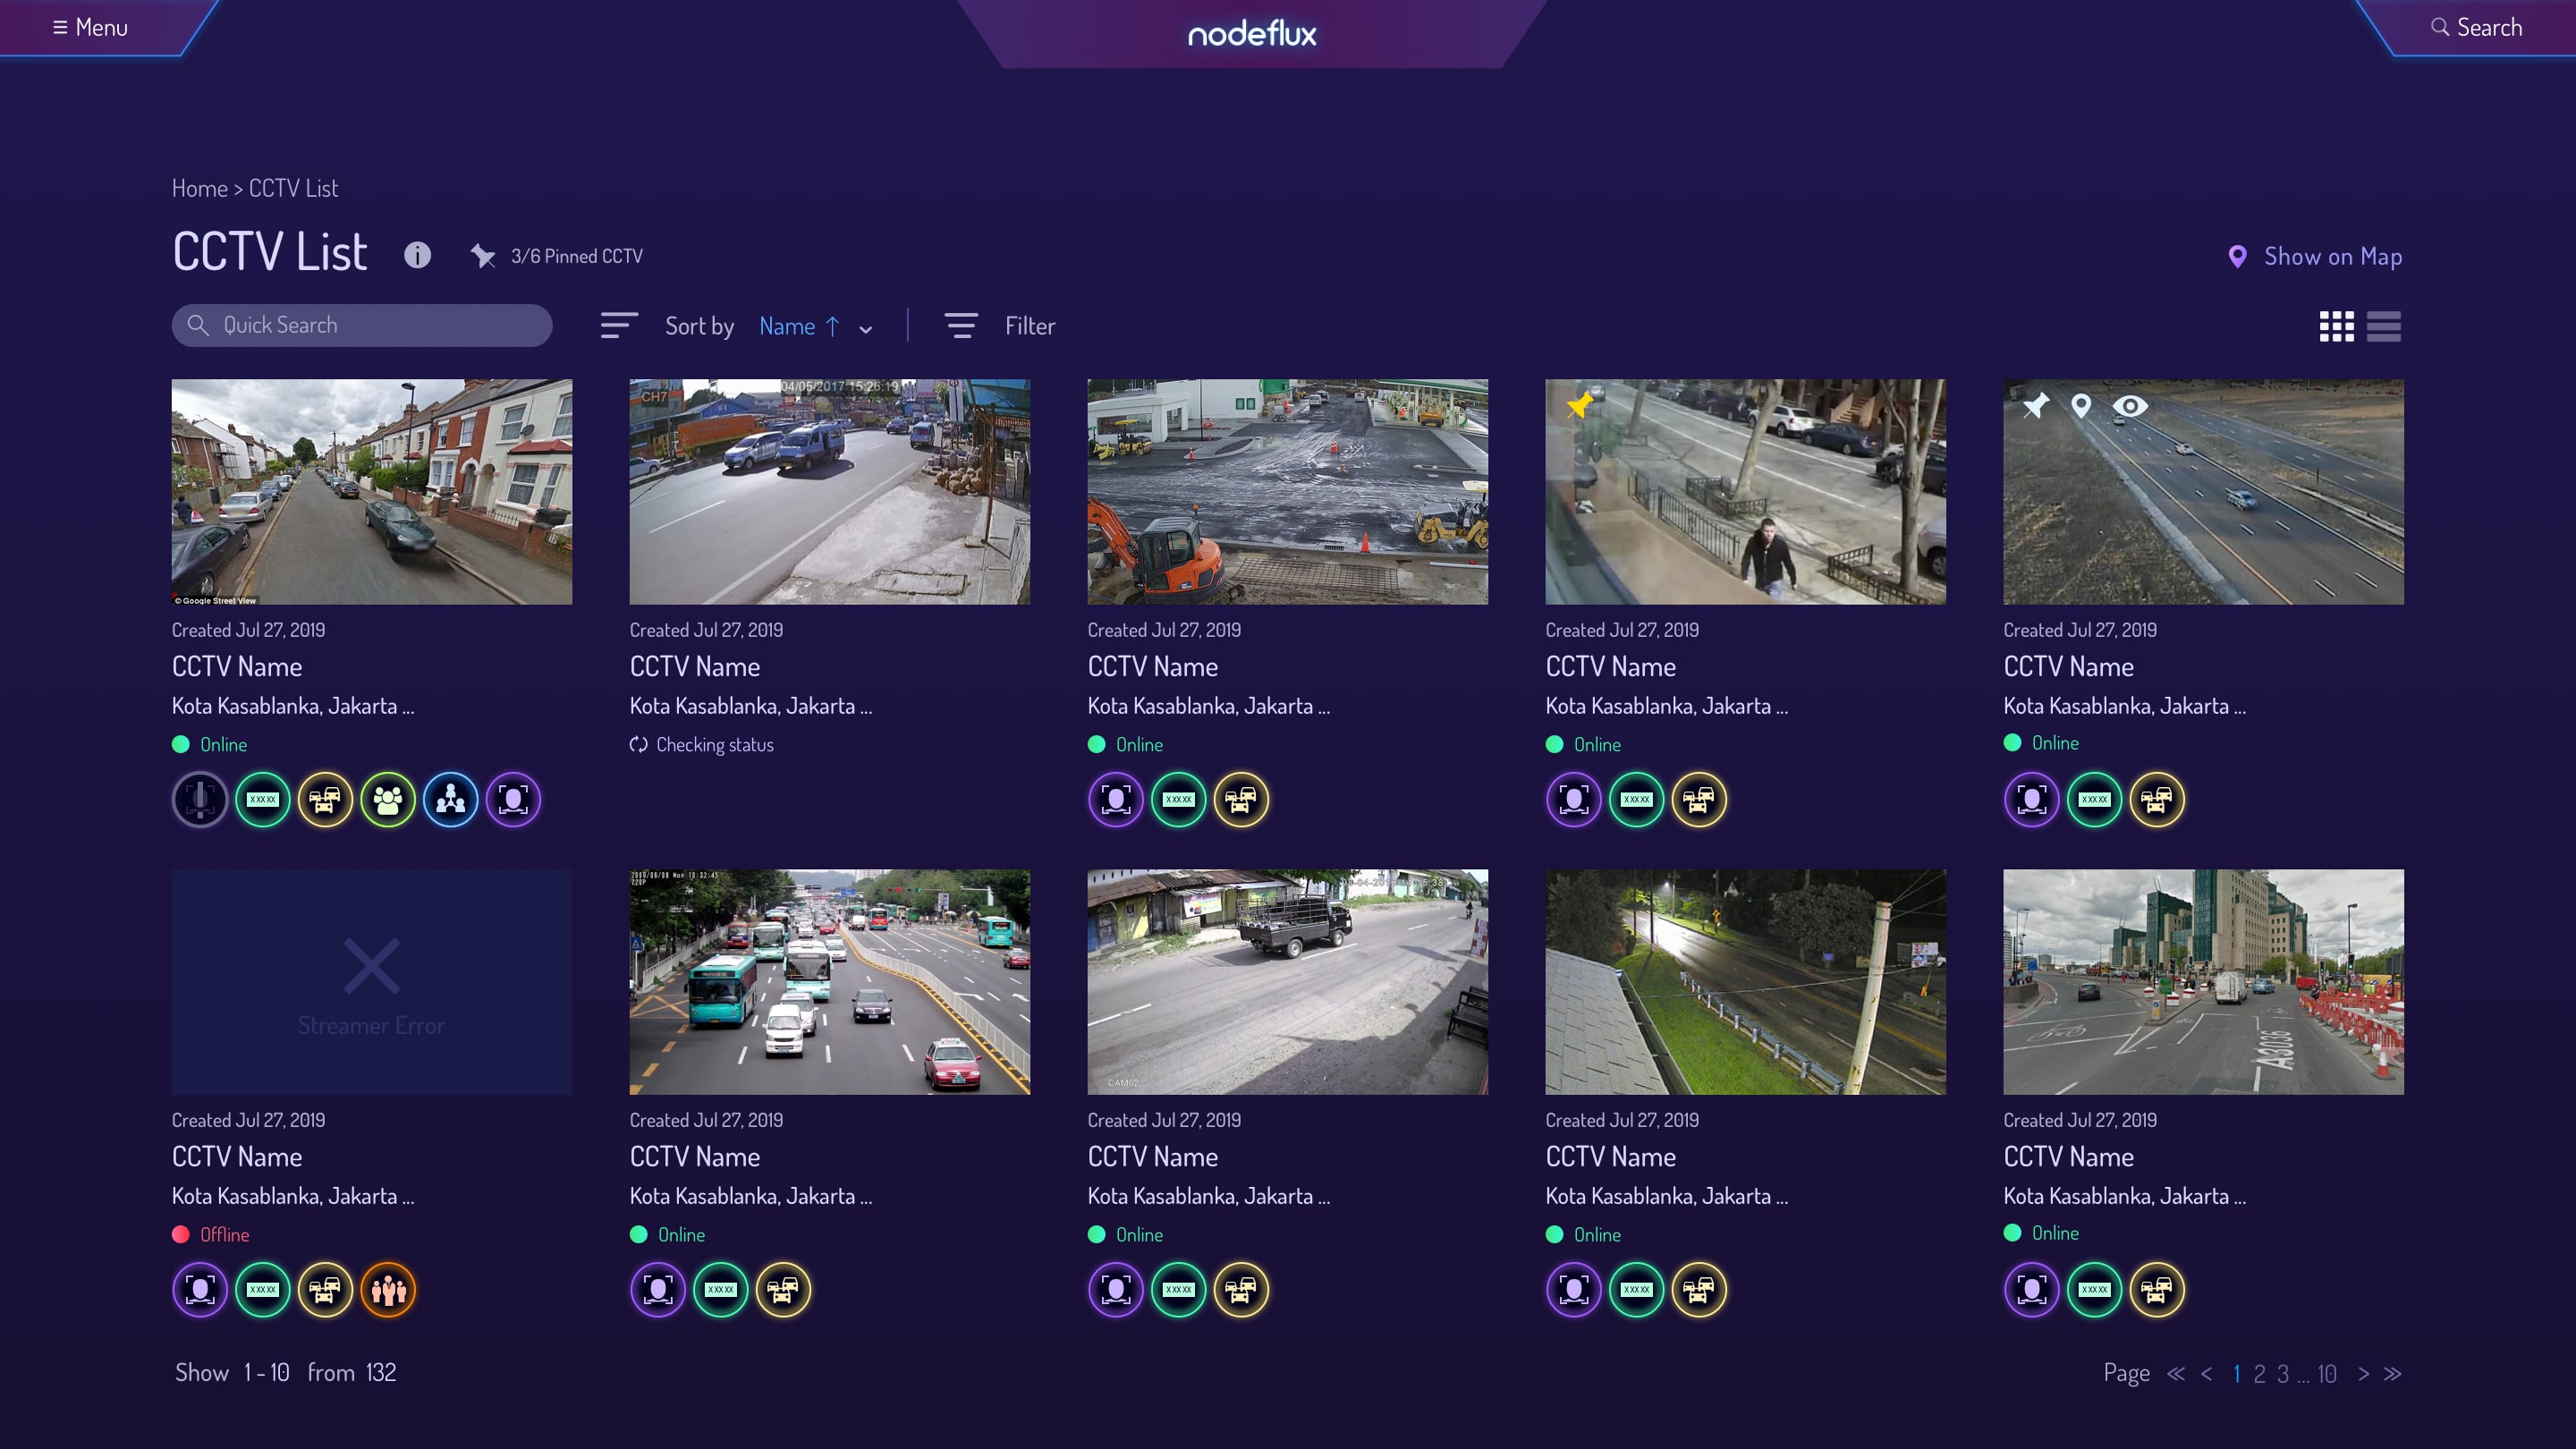
Task: Click the people hierarchy blue analytics icon
Action: point(451,800)
